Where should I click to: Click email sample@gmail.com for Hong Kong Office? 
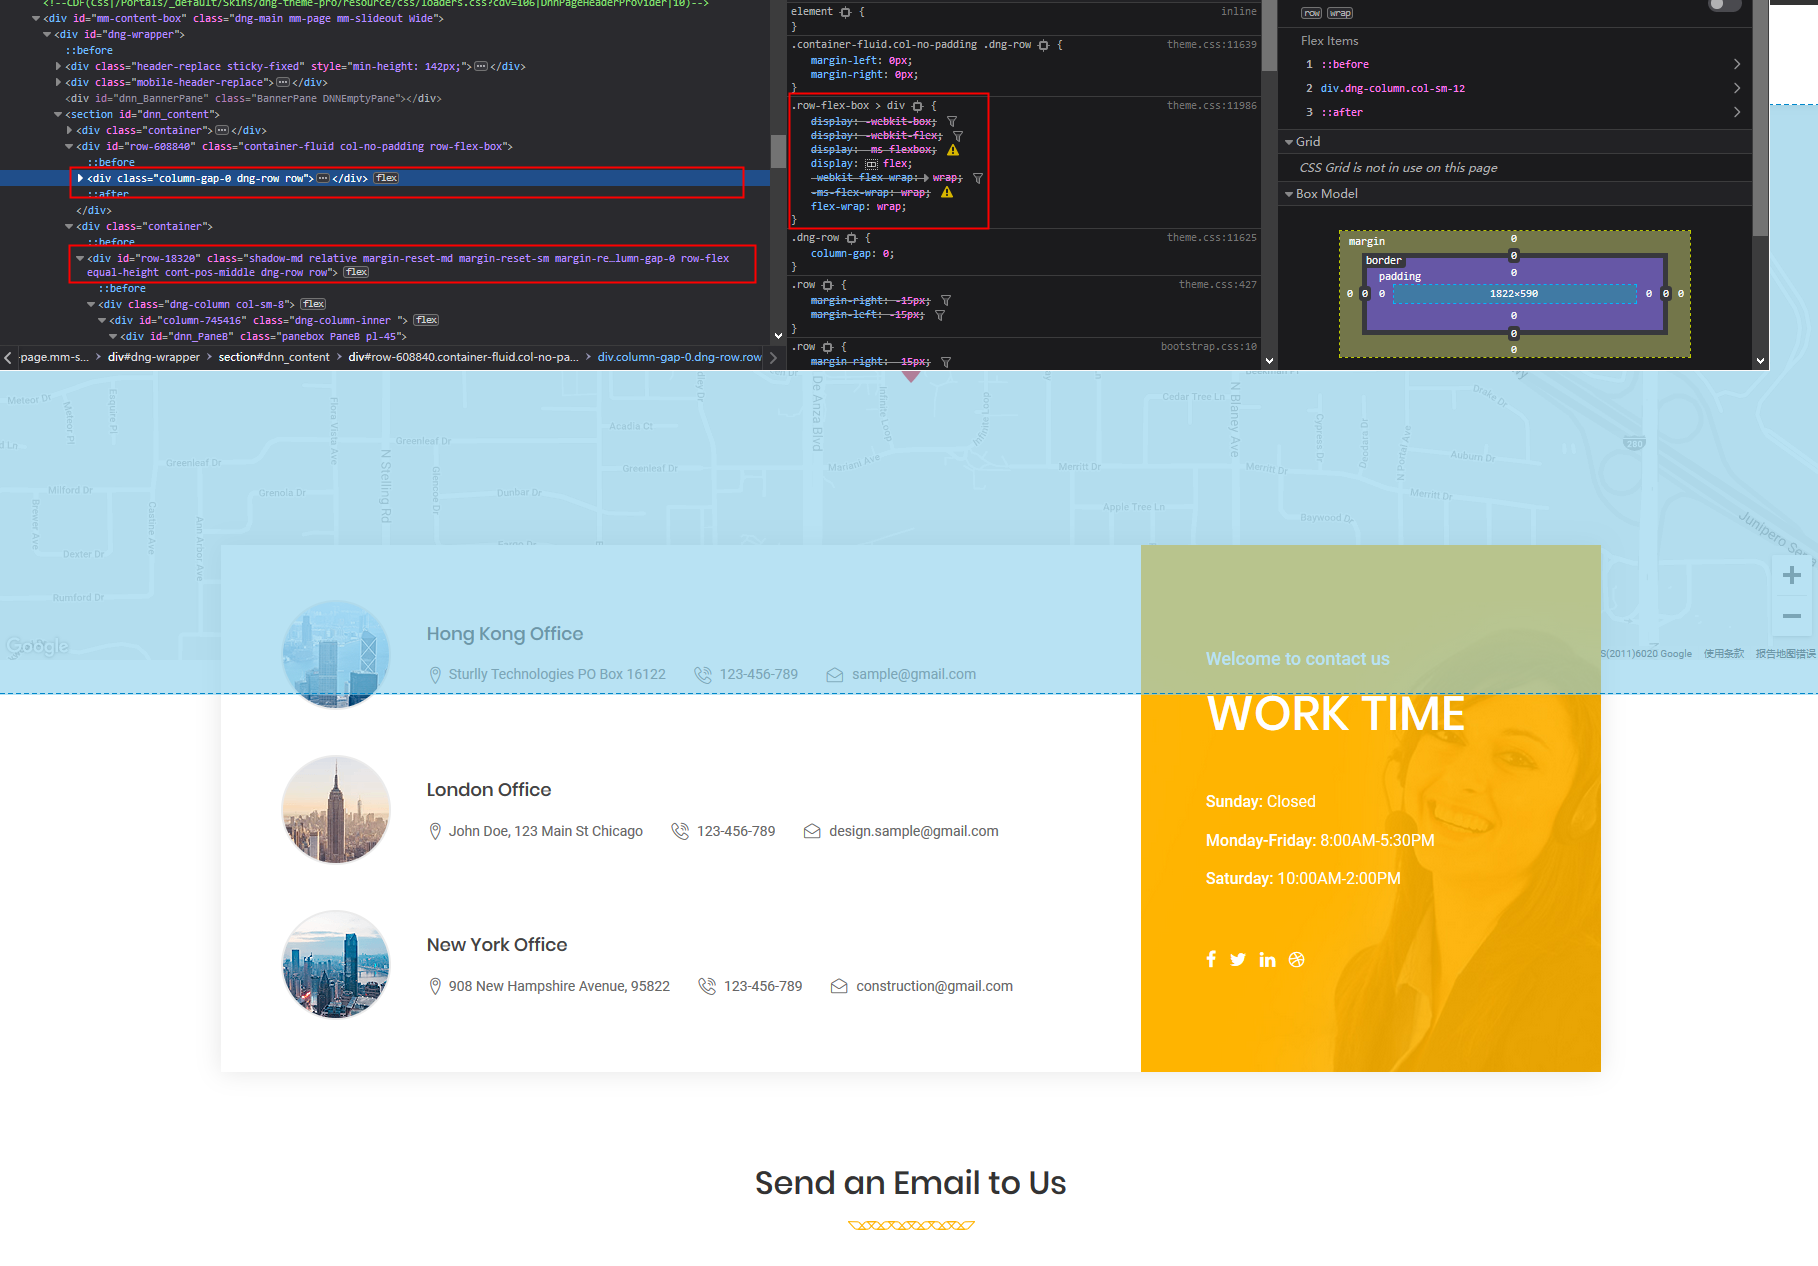pyautogui.click(x=914, y=674)
